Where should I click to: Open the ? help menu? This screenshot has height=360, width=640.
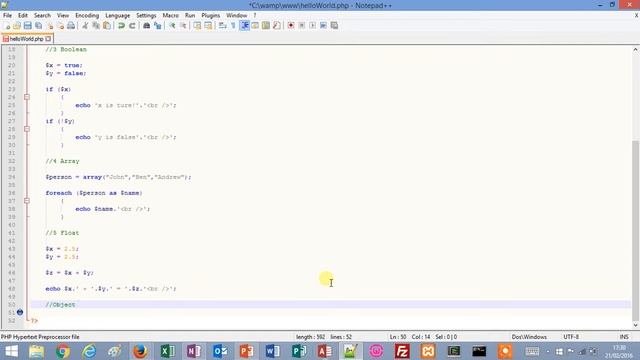[x=255, y=16]
